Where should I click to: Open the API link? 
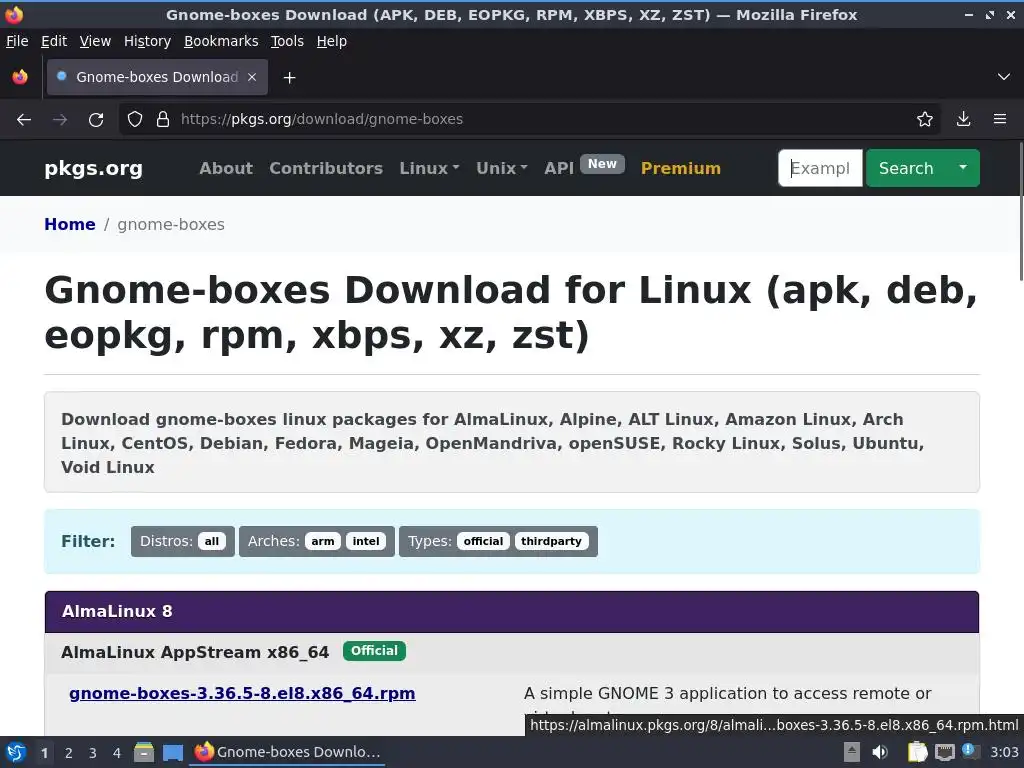pos(559,168)
